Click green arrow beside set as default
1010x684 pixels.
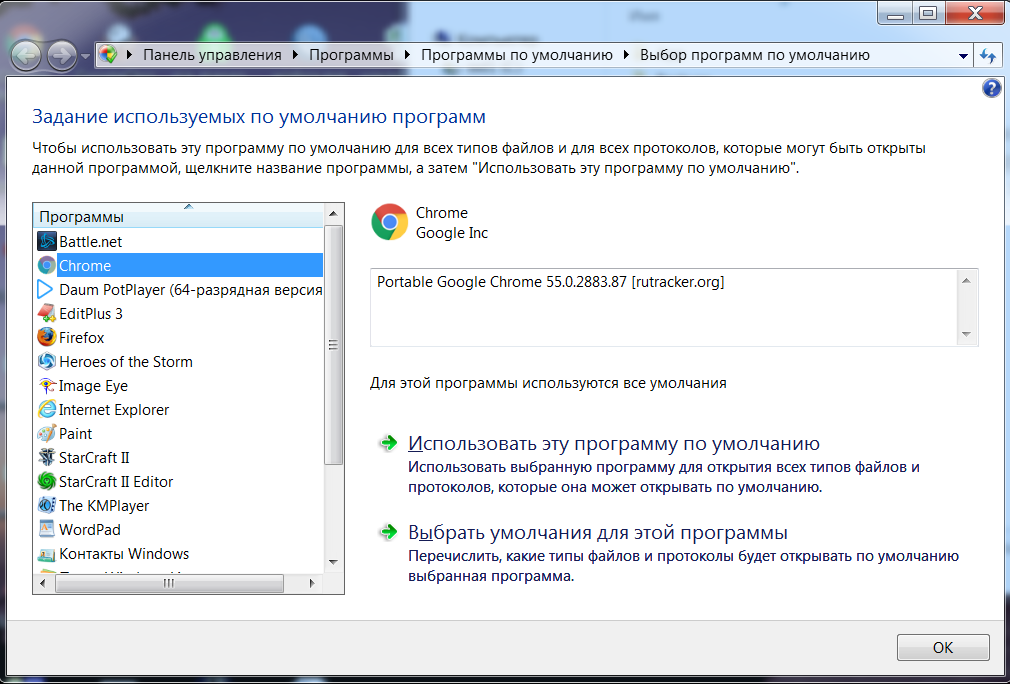point(388,442)
